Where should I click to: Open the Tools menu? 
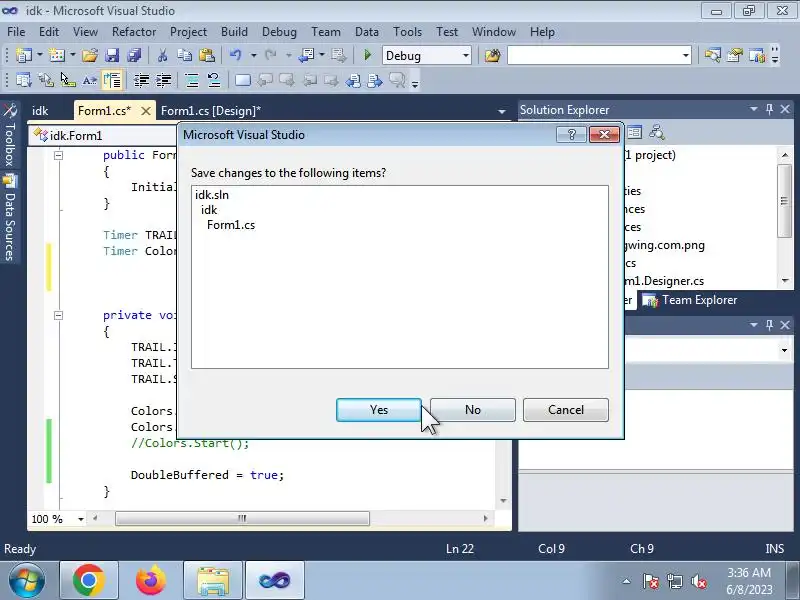tap(407, 32)
